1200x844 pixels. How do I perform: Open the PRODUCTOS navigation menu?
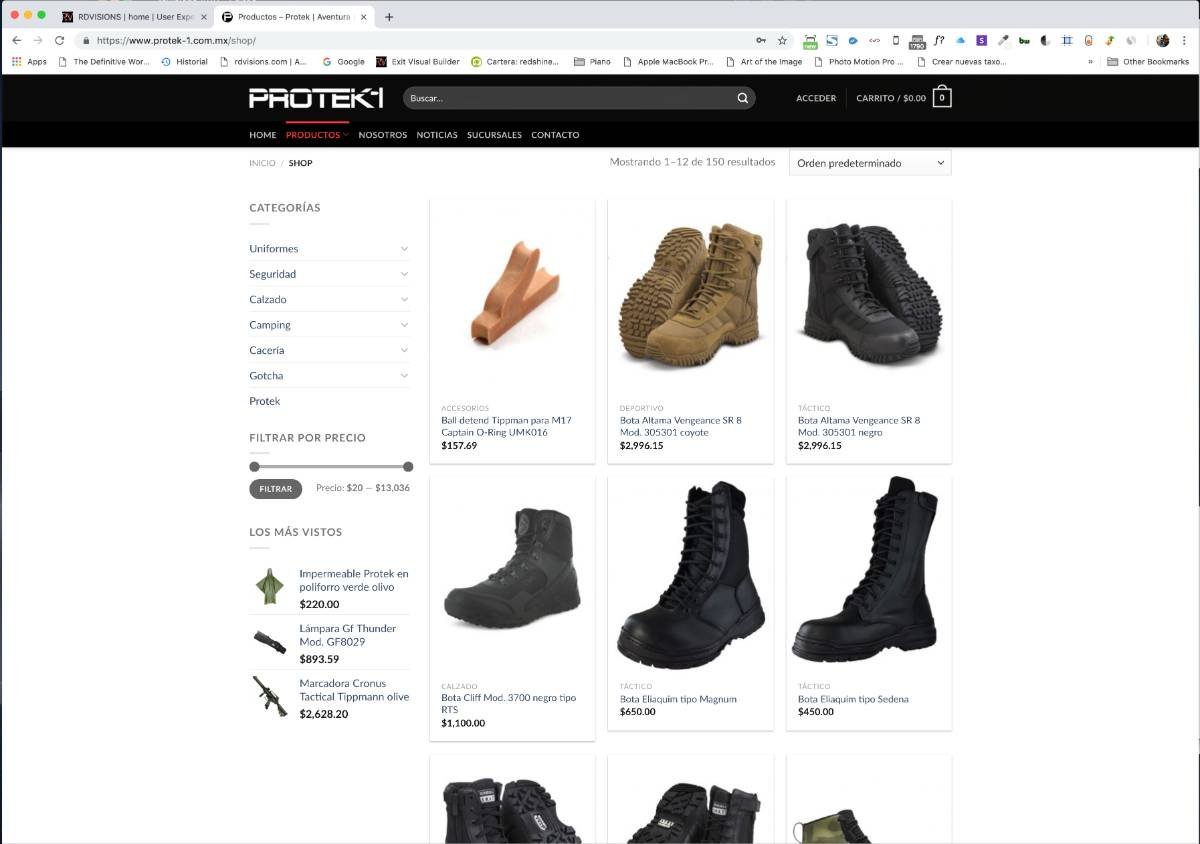pos(315,134)
